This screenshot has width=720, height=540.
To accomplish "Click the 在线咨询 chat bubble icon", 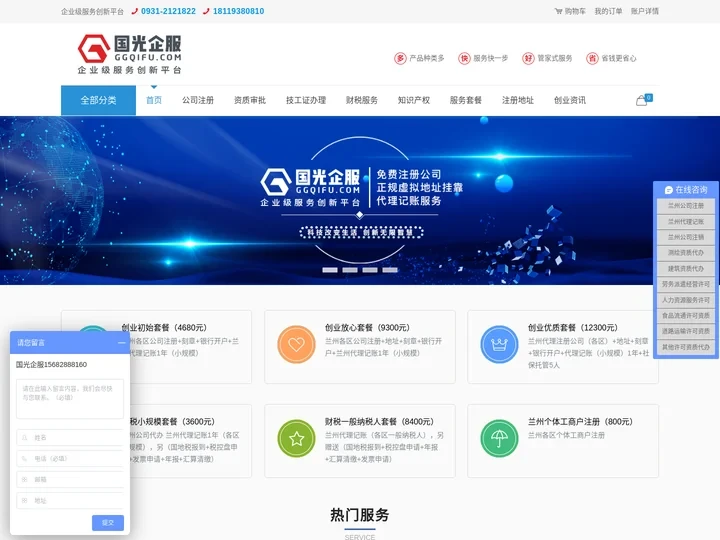I will (669, 190).
